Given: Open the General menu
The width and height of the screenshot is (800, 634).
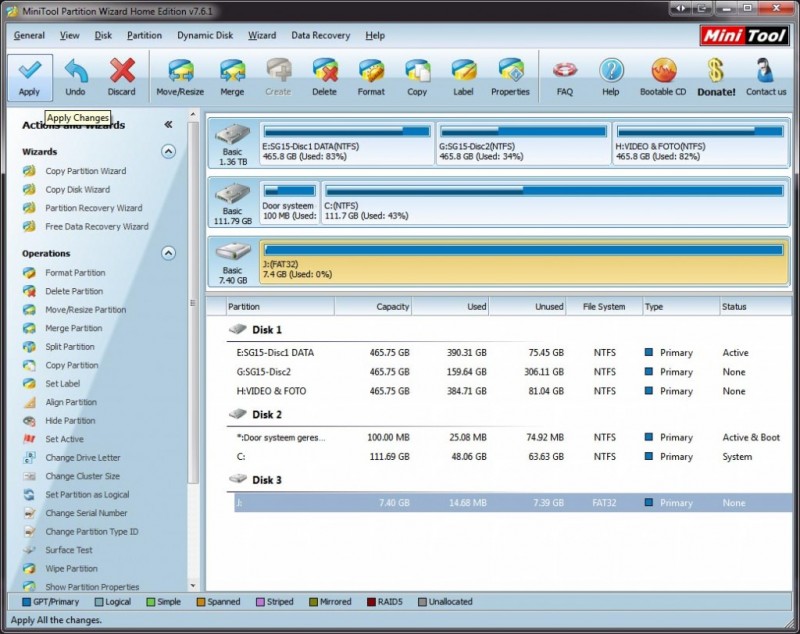Looking at the screenshot, I should point(29,35).
